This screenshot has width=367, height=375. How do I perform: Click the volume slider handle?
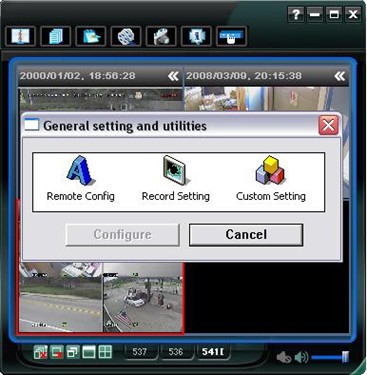[x=345, y=357]
